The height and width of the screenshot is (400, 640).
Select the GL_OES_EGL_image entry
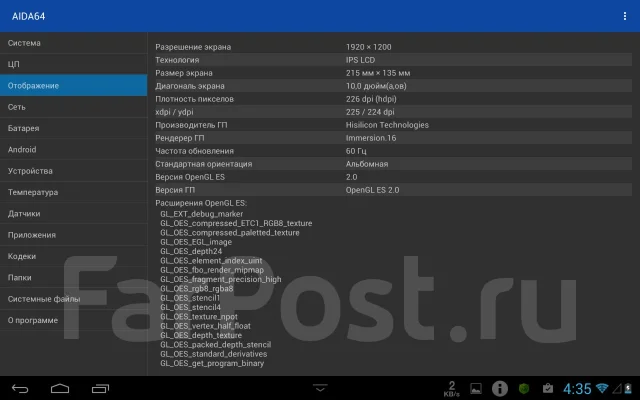(x=196, y=242)
